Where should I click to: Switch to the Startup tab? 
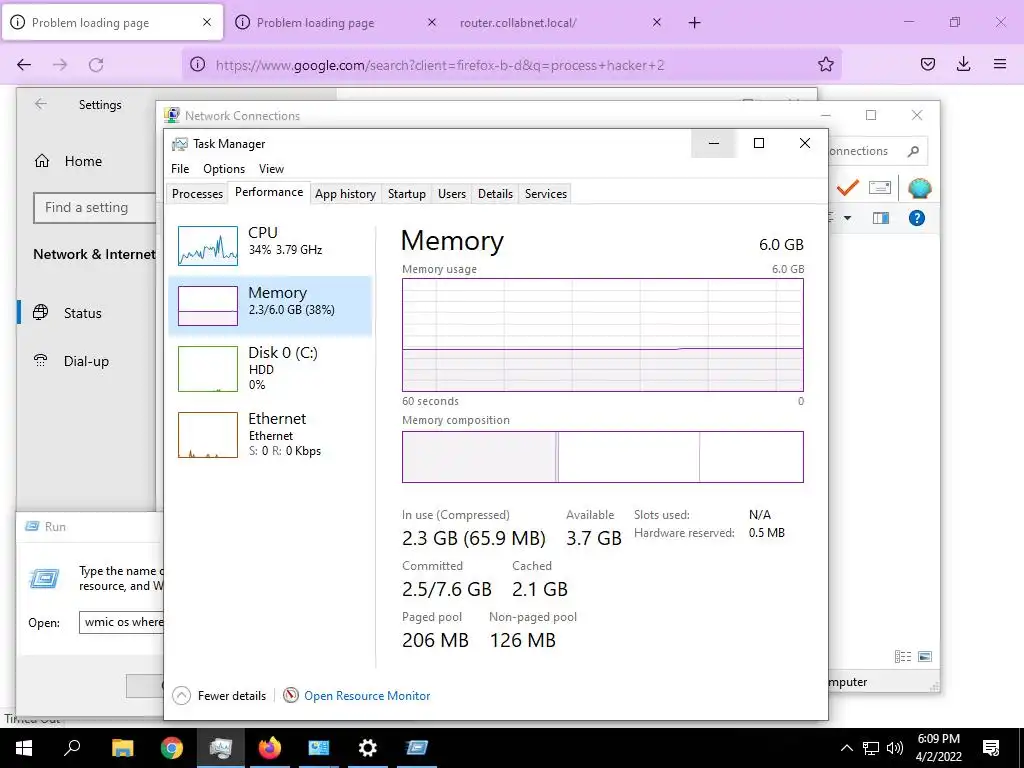(x=406, y=194)
